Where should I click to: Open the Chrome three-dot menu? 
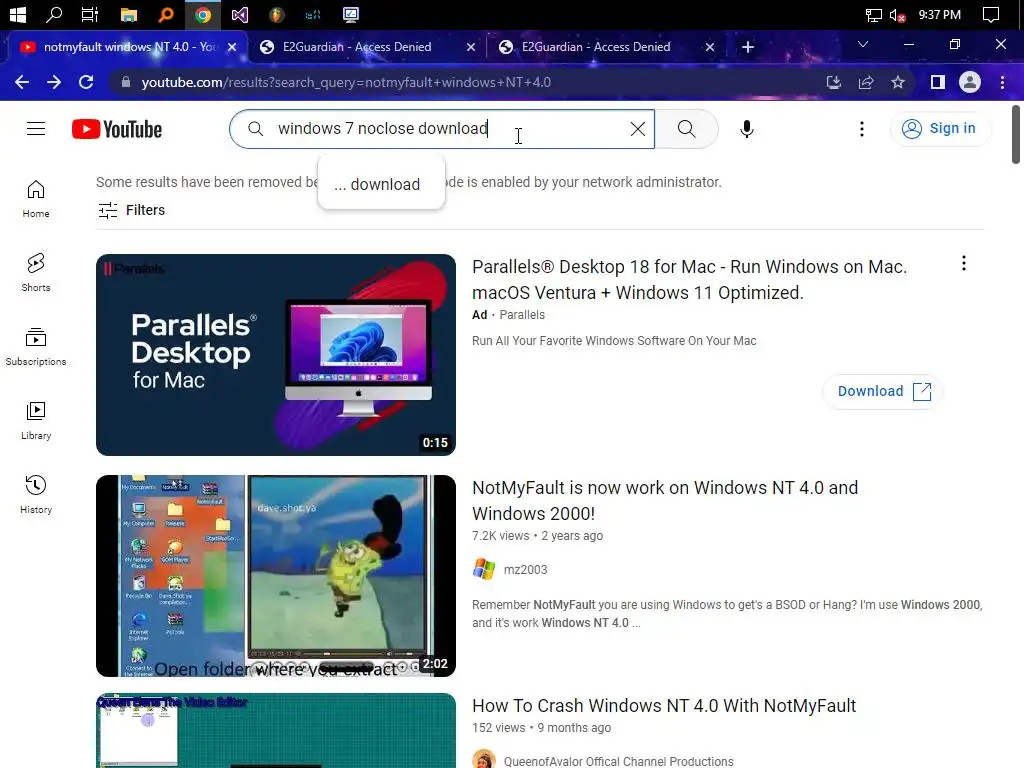pos(1002,82)
